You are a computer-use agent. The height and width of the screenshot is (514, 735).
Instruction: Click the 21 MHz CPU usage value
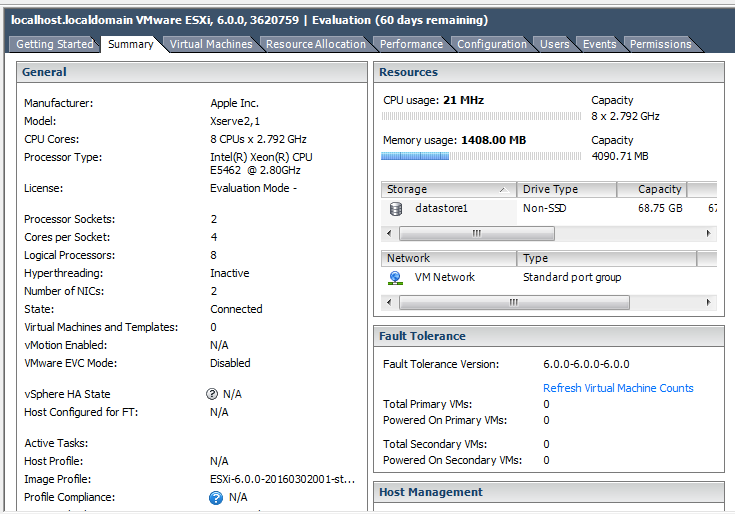(x=464, y=100)
